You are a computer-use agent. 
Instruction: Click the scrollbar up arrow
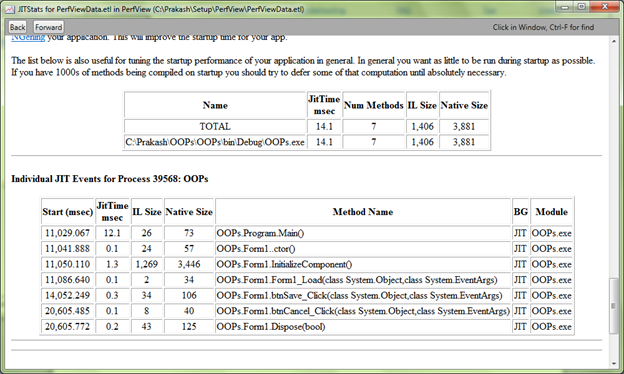point(614,41)
